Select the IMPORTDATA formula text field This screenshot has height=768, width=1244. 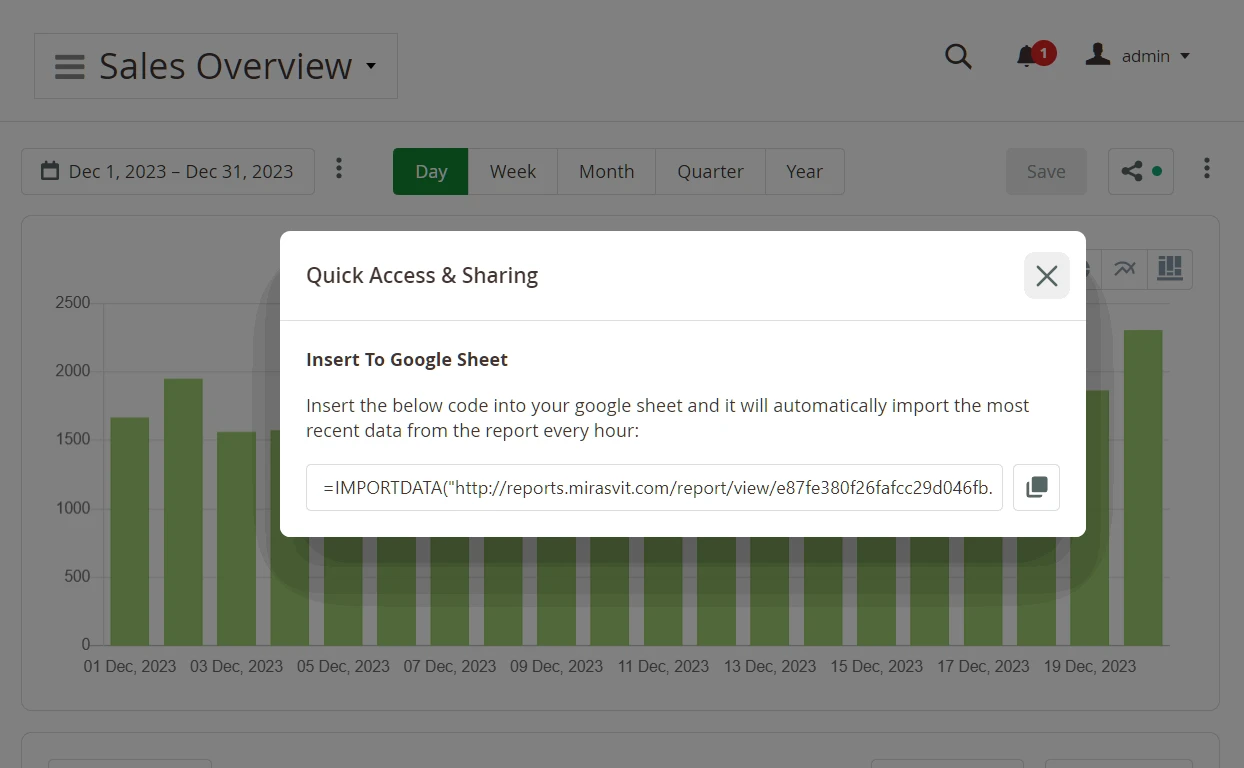click(x=654, y=487)
